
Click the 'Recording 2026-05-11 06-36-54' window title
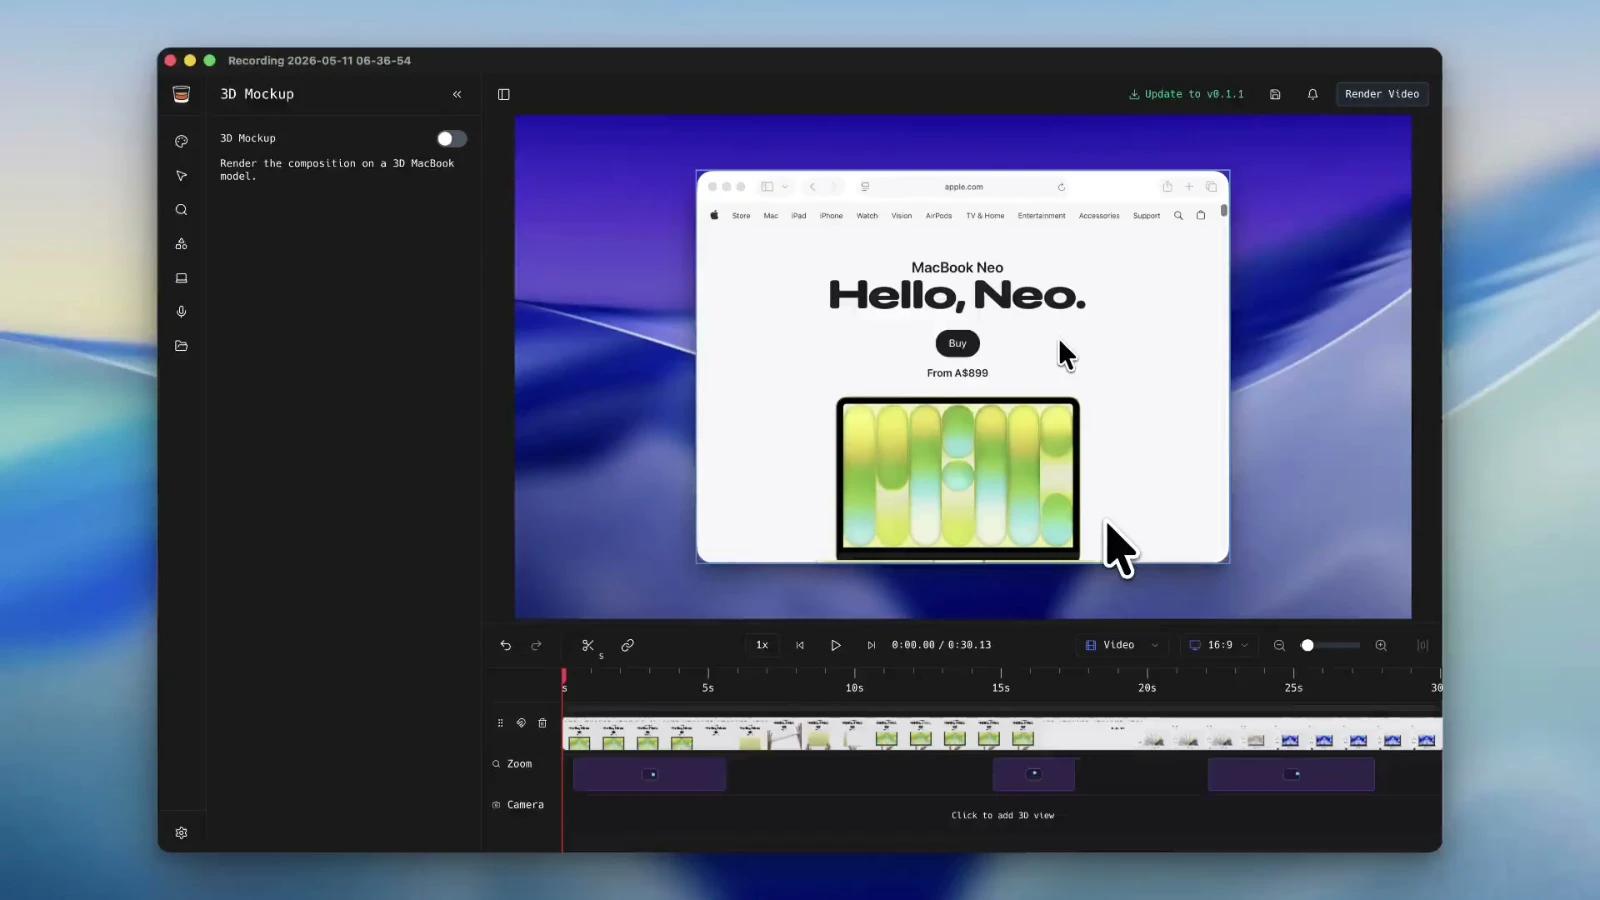[x=319, y=61]
